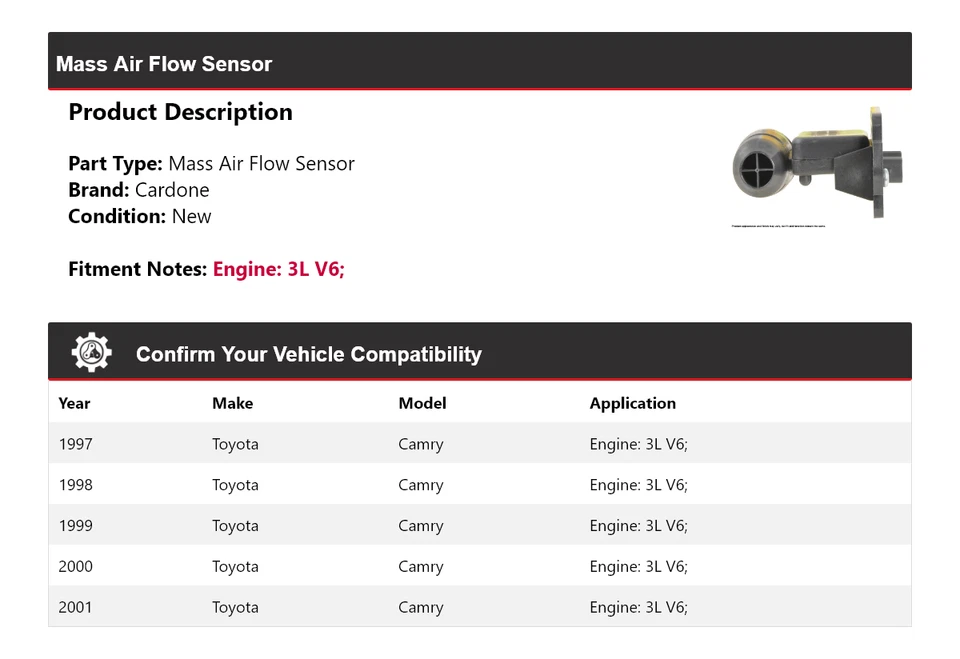This screenshot has height=659, width=960.
Task: Click the gear compatibility icon
Action: point(91,353)
